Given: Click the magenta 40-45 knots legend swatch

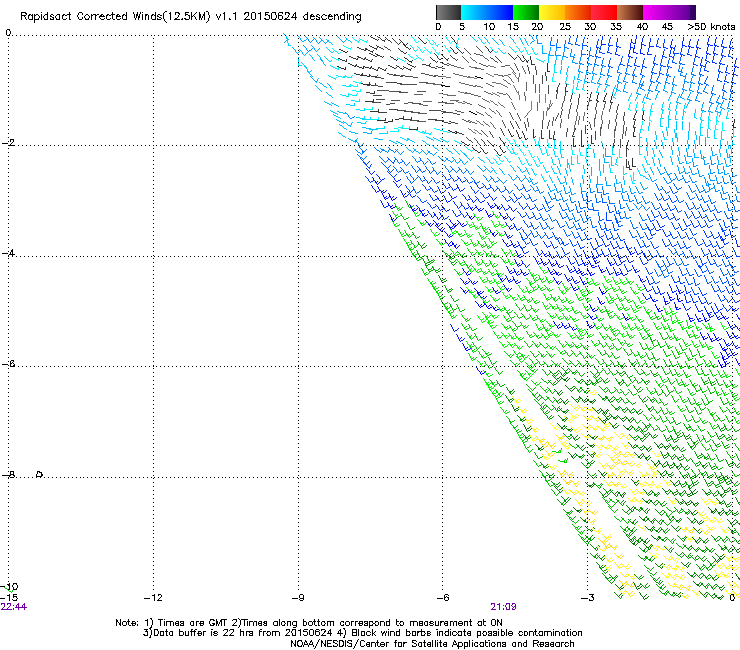Looking at the screenshot, I should click(656, 12).
